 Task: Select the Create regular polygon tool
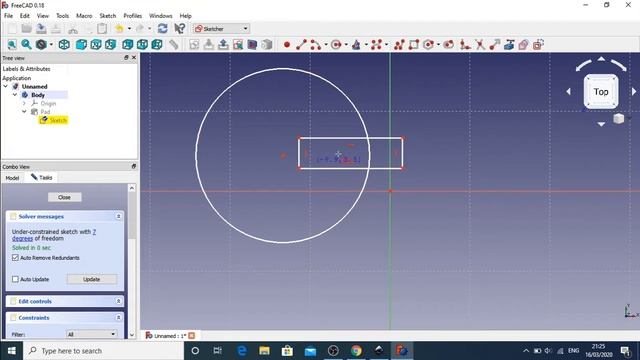[x=428, y=44]
